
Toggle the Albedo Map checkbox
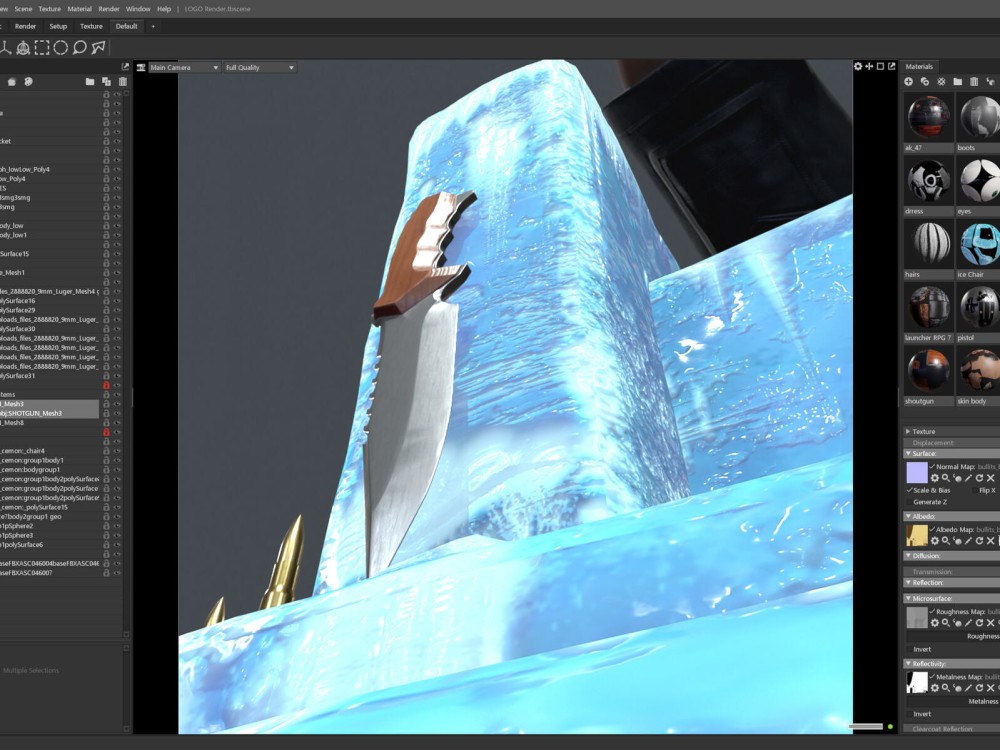(x=932, y=529)
